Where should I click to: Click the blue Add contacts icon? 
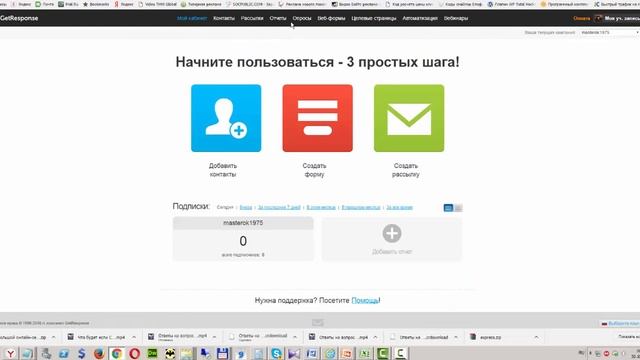[x=226, y=118]
